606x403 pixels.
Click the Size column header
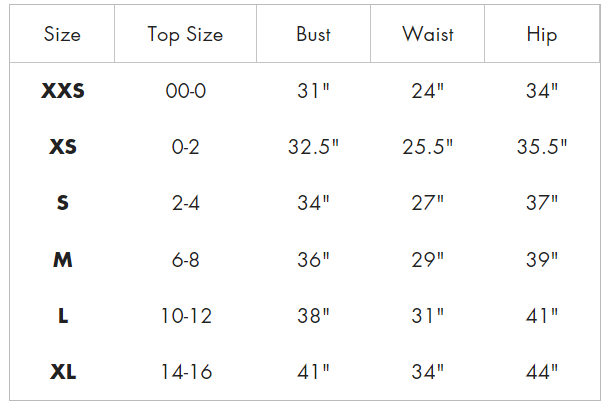(x=62, y=34)
